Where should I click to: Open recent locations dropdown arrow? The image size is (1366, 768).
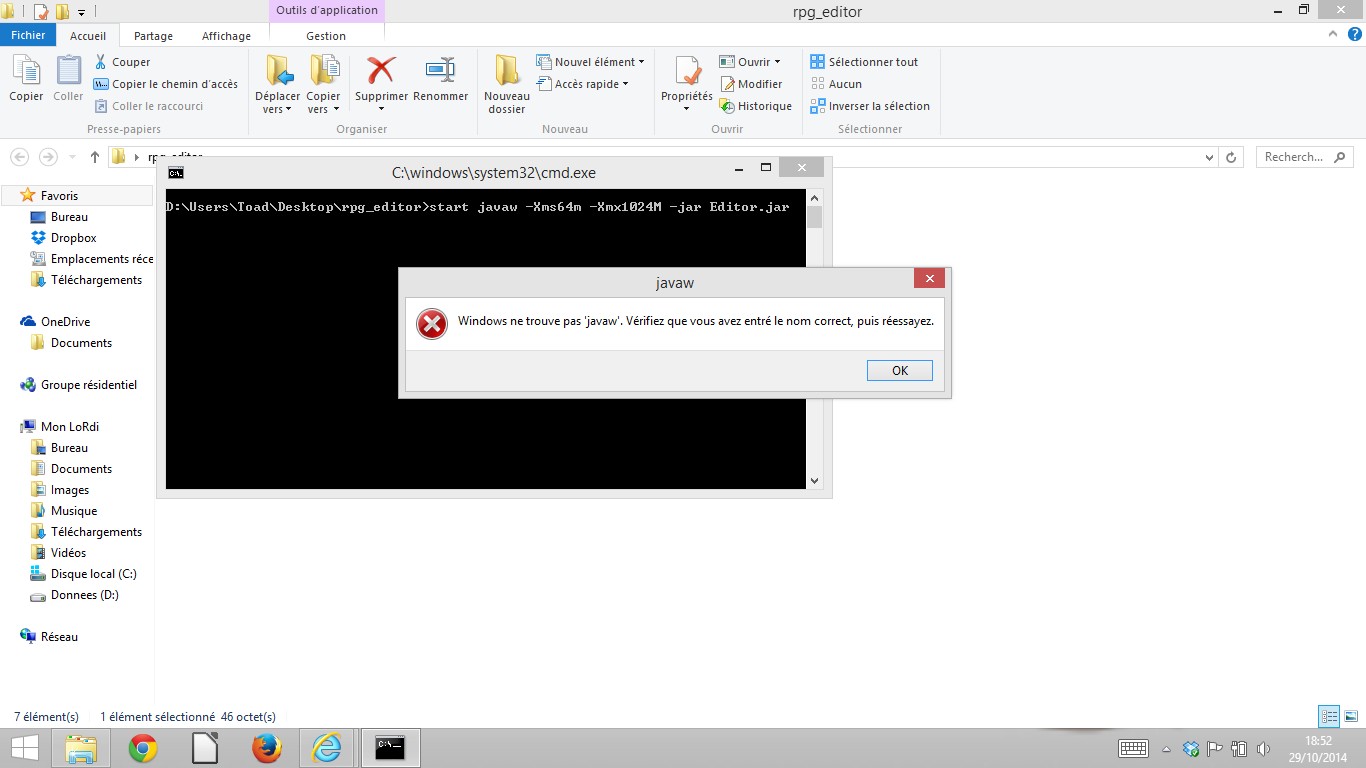72,158
